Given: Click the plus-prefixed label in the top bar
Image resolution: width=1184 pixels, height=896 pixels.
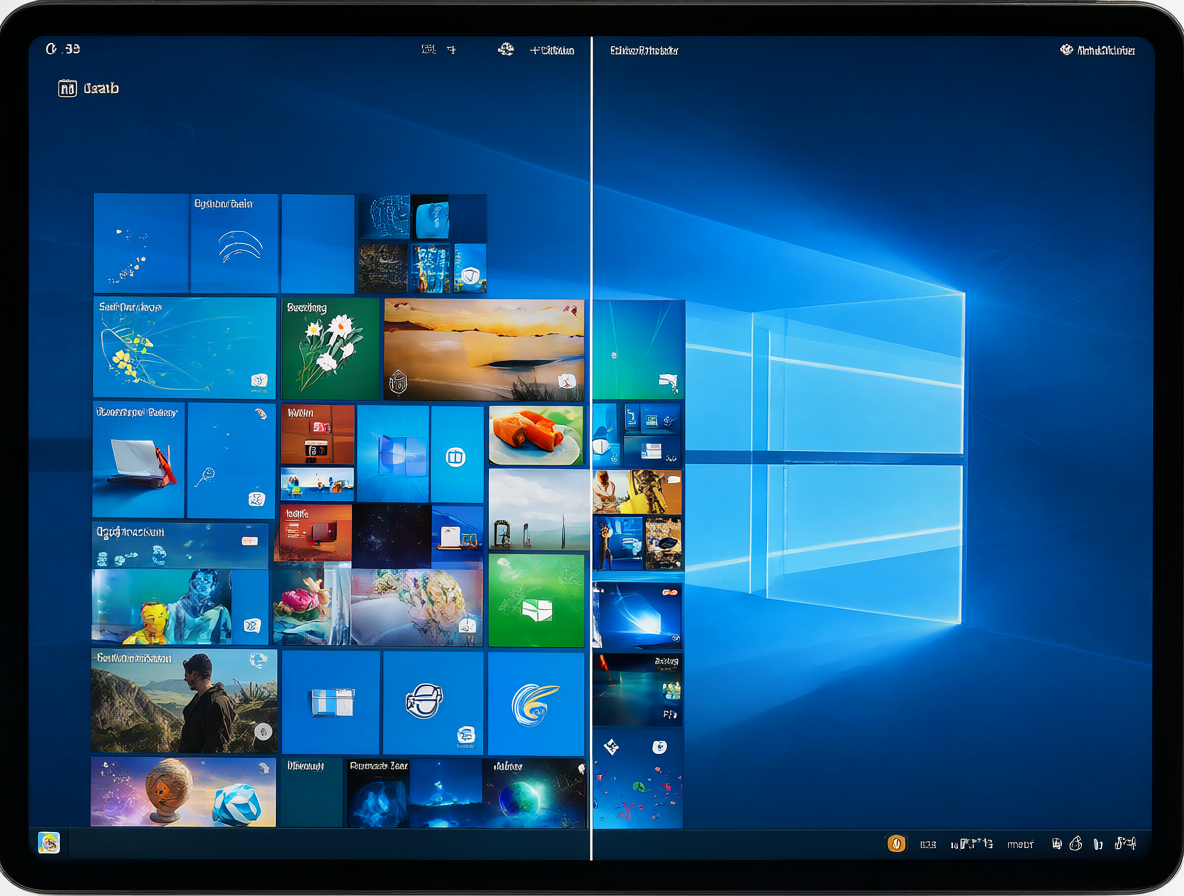Looking at the screenshot, I should [552, 51].
